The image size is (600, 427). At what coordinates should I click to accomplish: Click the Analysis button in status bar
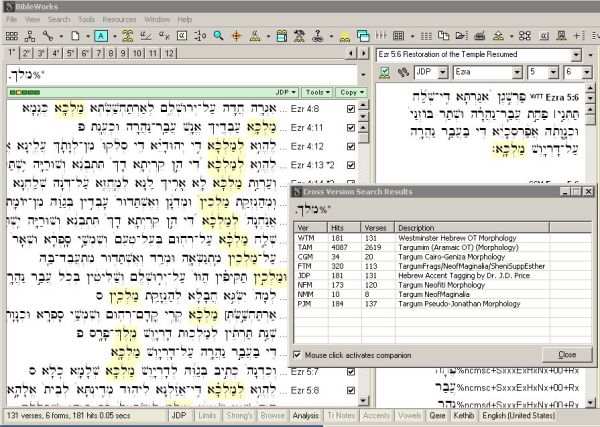pyautogui.click(x=305, y=416)
